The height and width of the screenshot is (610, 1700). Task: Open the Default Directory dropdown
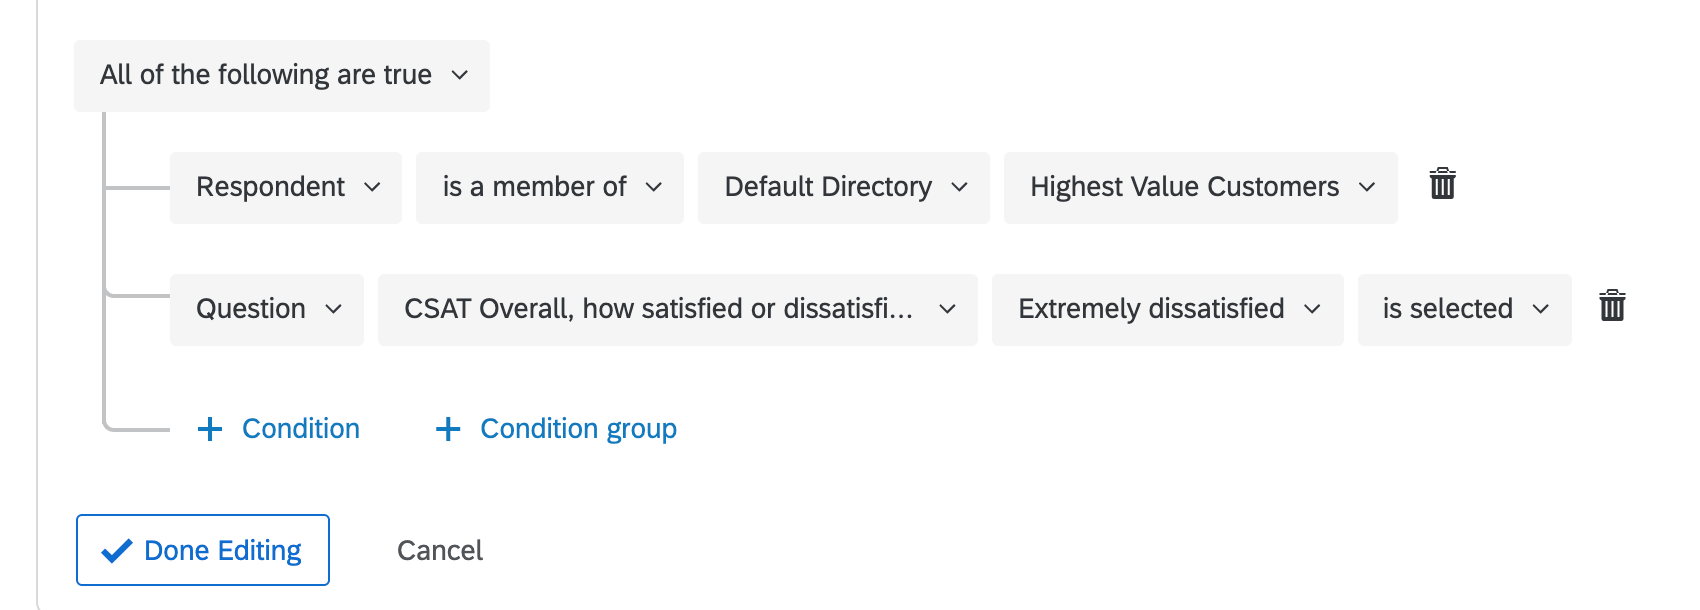(844, 187)
